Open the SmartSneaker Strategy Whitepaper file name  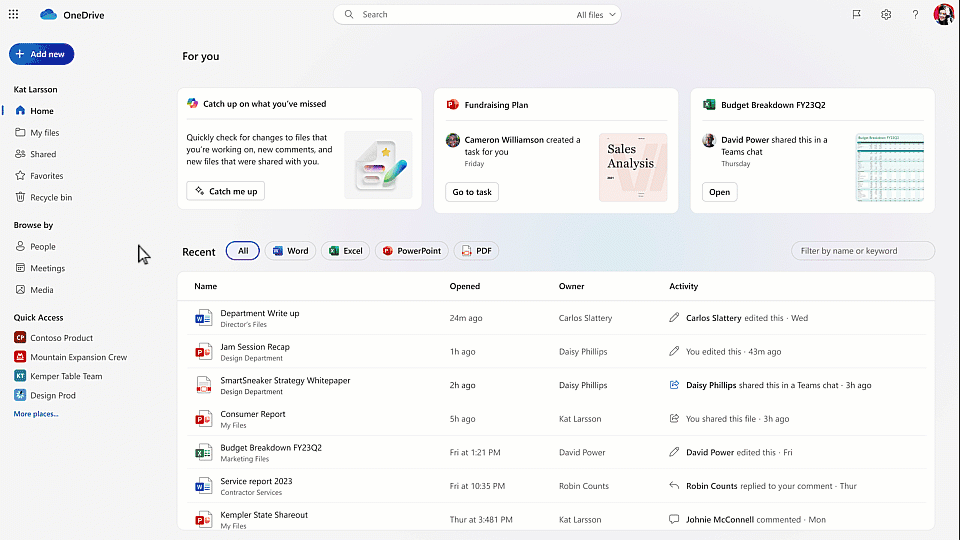(285, 380)
